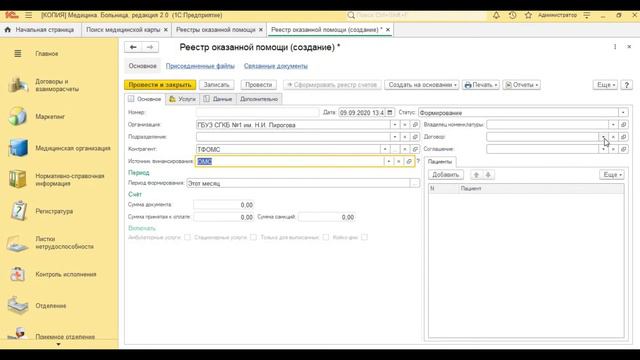Open form options three-dot menu
The image size is (640, 360).
615,47
